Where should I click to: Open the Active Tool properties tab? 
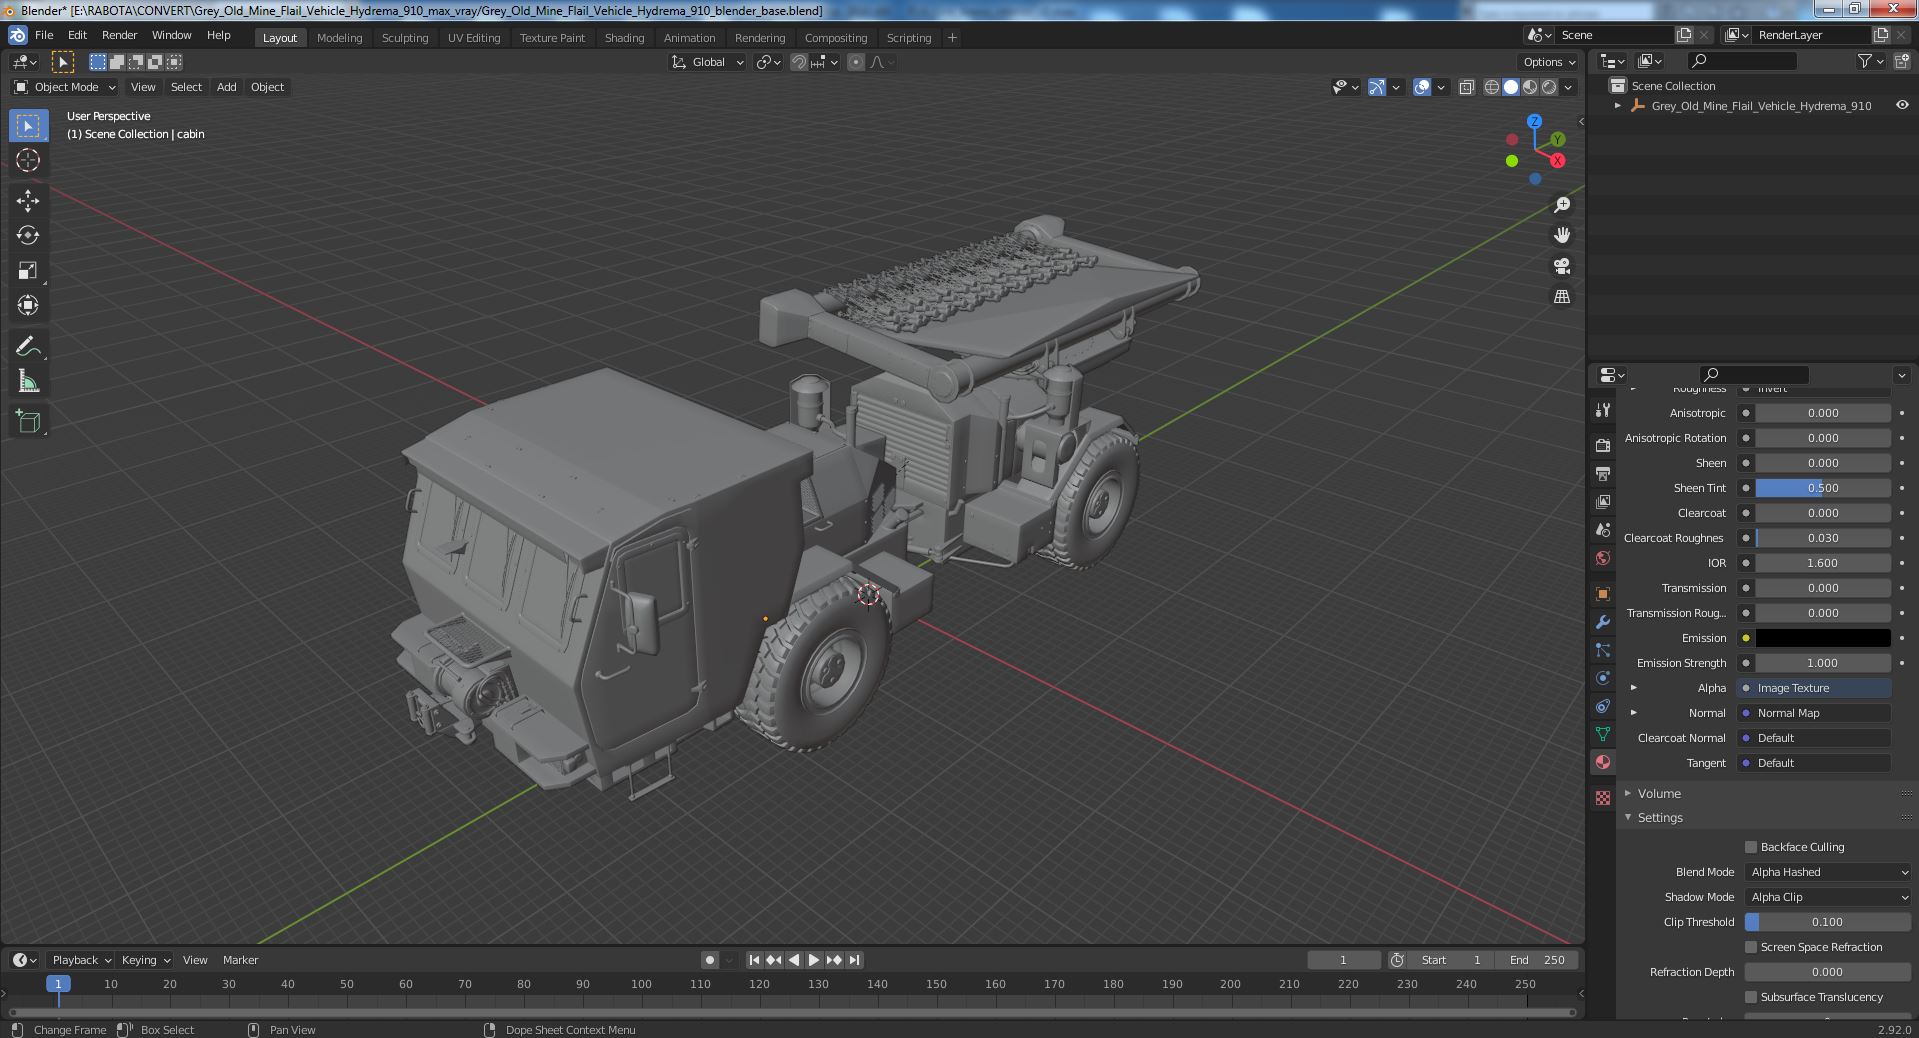[1603, 410]
